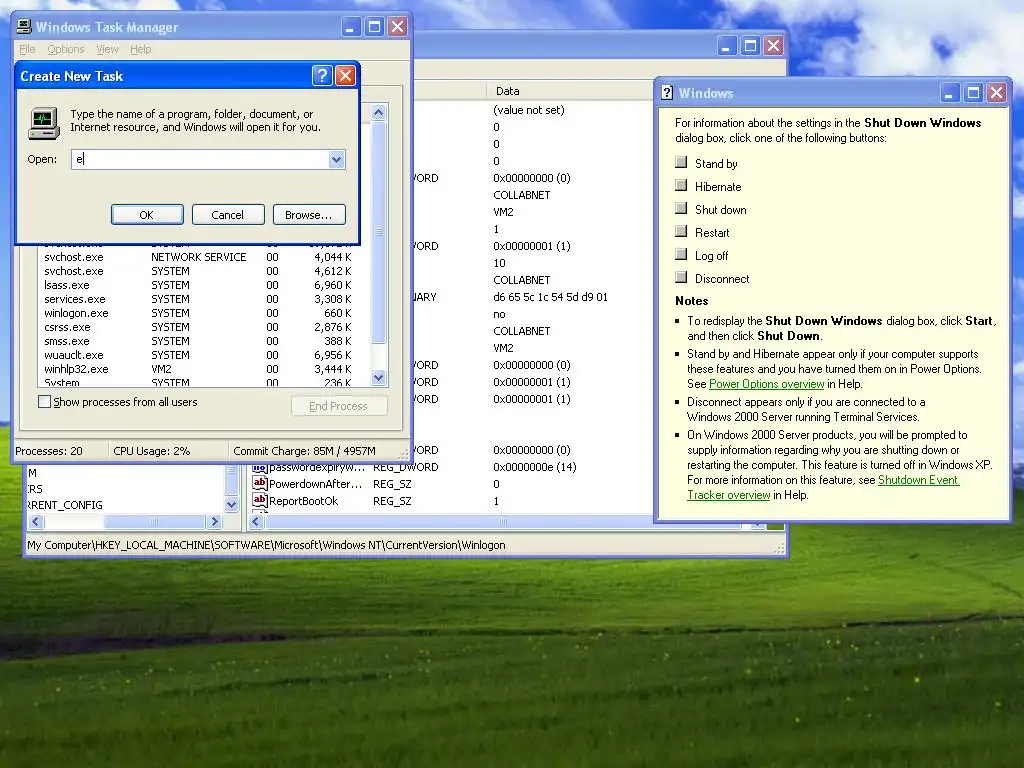Screen dimensions: 1024x768
Task: Click OK in Create New Task
Action: pyautogui.click(x=147, y=215)
